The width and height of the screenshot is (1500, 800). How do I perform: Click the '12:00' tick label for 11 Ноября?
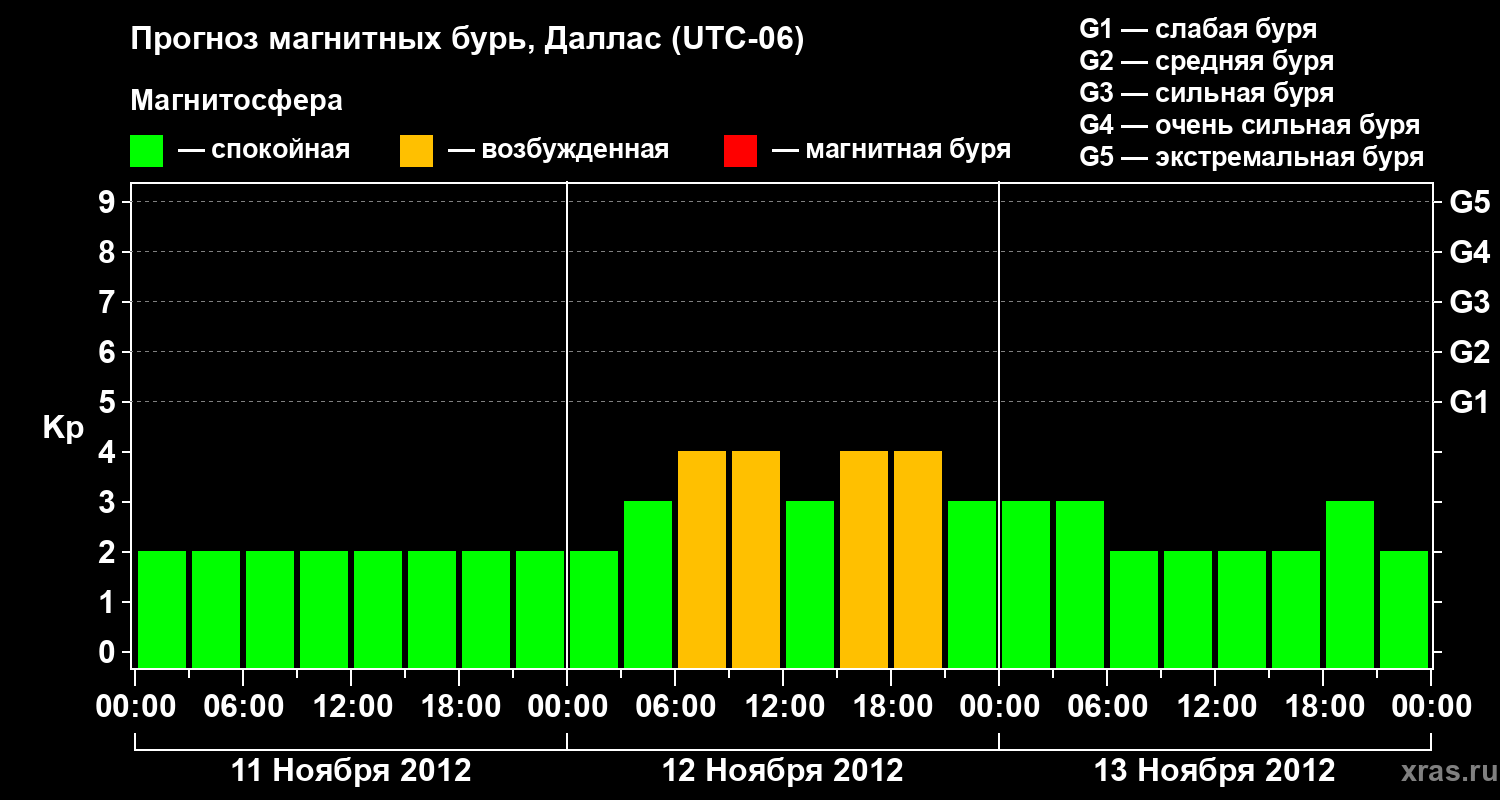click(351, 707)
